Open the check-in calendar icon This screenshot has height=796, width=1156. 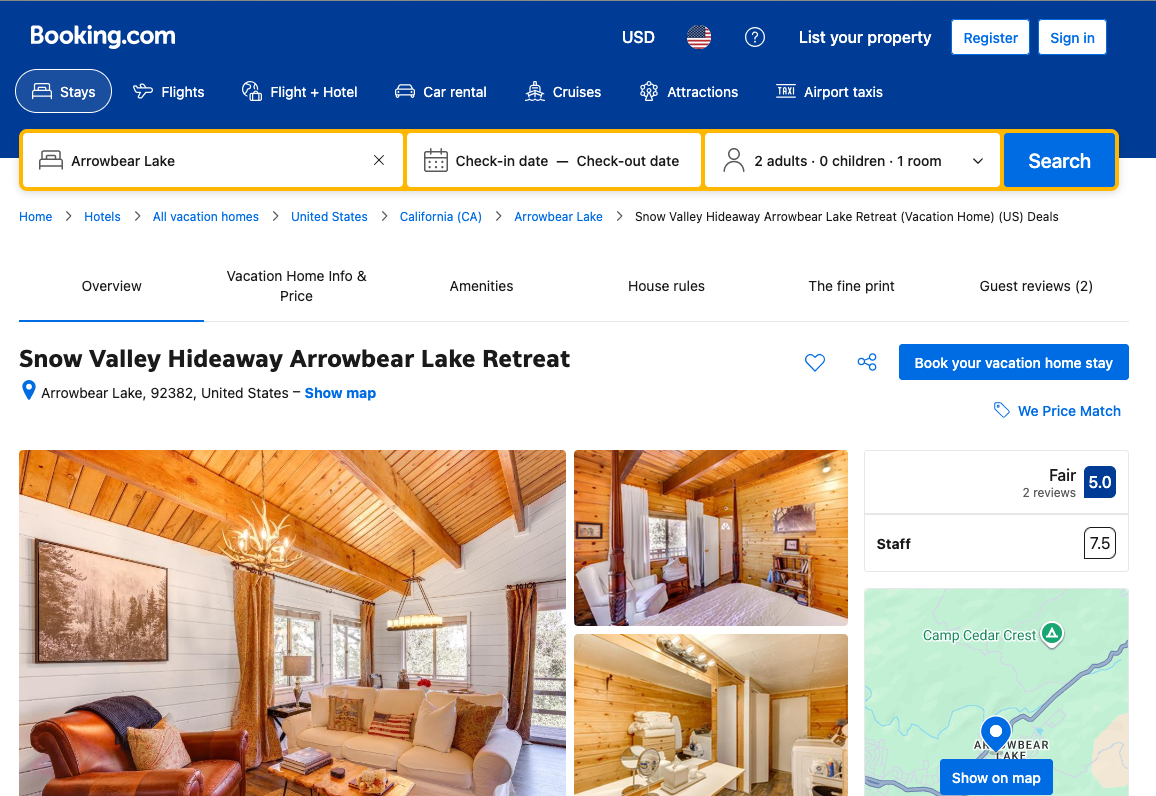coord(436,161)
